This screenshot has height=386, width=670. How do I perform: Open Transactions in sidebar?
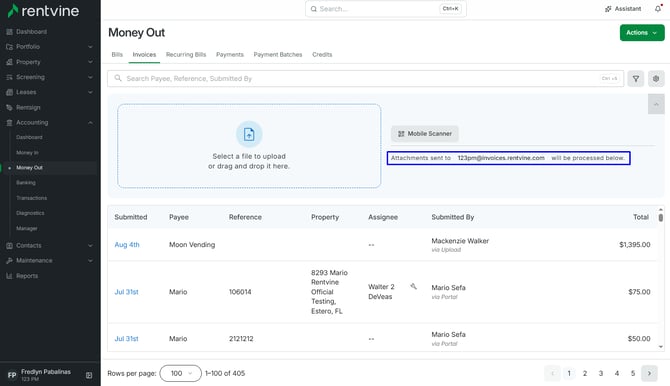tap(32, 198)
